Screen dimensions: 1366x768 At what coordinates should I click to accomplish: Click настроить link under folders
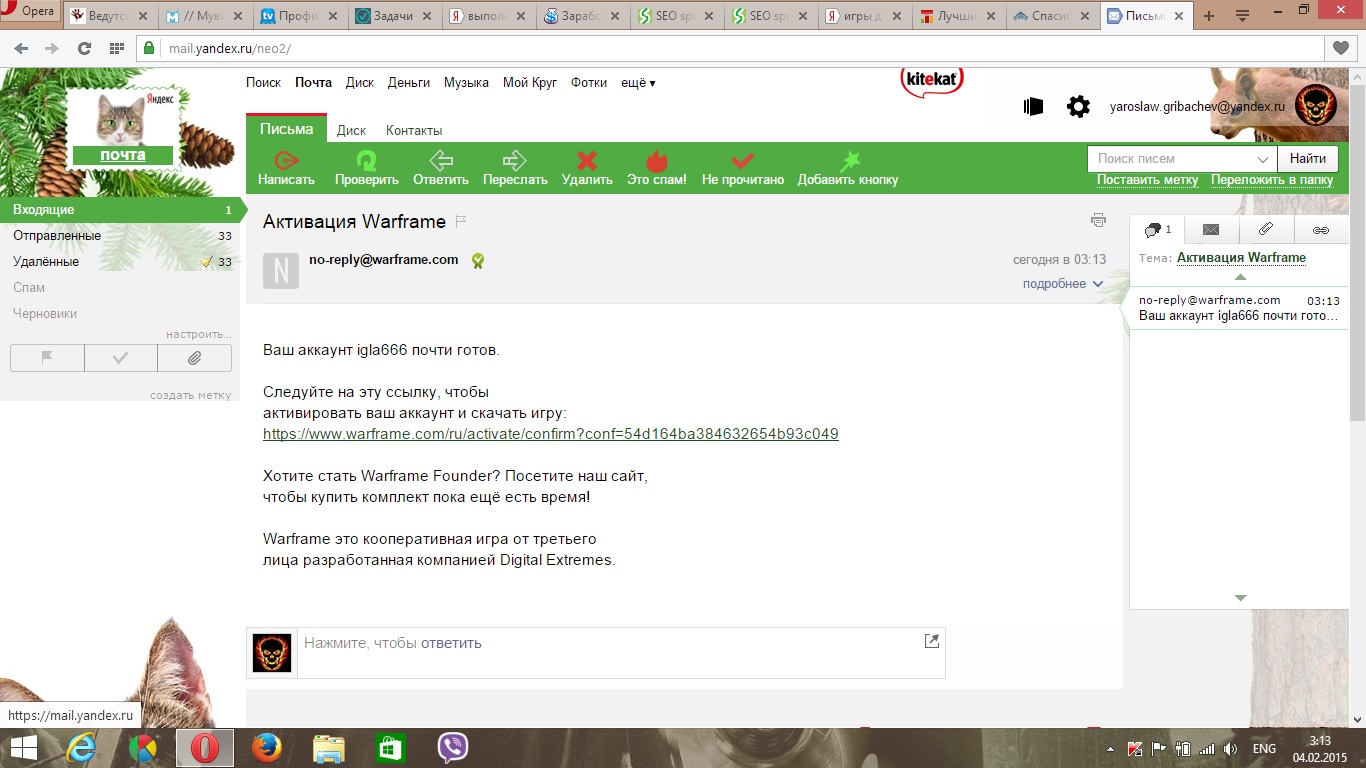coord(198,334)
